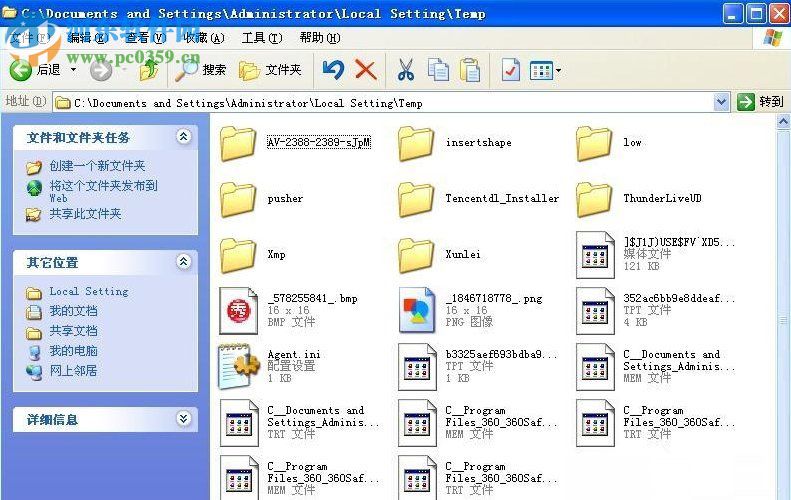
Task: Open the Tools (工具) menu
Action: 262,38
